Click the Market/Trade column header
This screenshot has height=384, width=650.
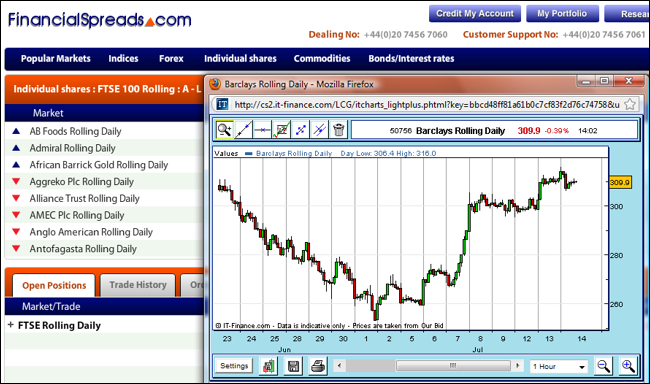pos(51,306)
